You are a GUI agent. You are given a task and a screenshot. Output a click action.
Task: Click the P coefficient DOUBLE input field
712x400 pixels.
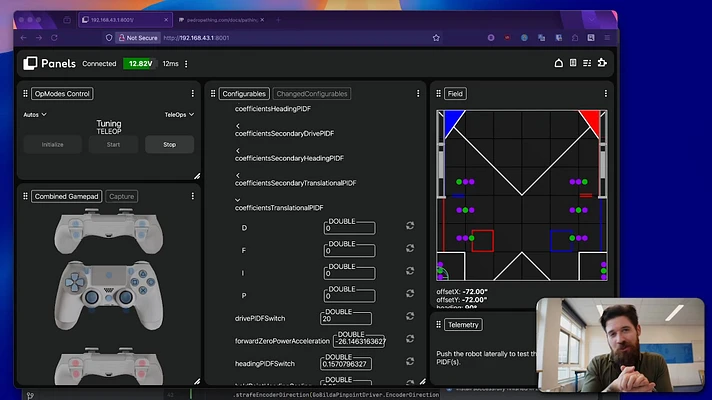(x=350, y=296)
